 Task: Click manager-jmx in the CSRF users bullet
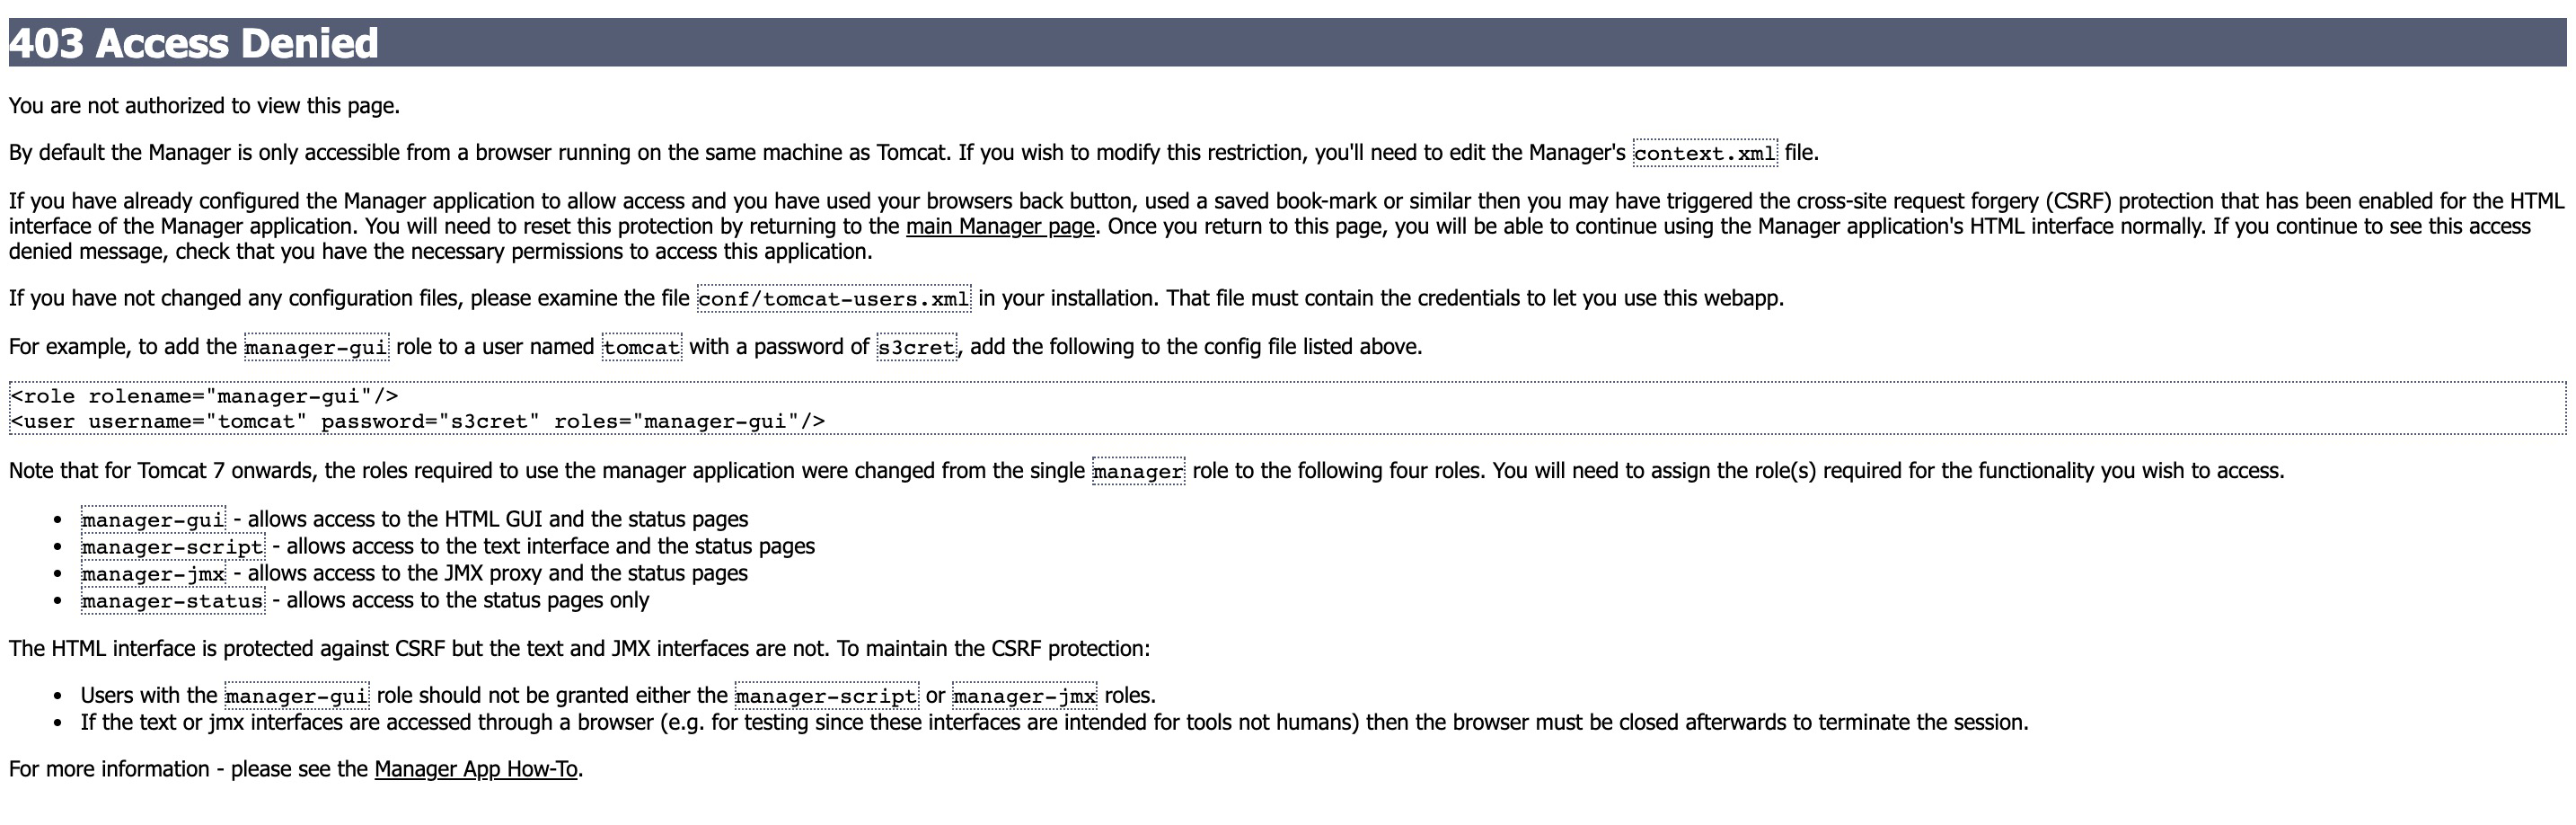(1024, 696)
